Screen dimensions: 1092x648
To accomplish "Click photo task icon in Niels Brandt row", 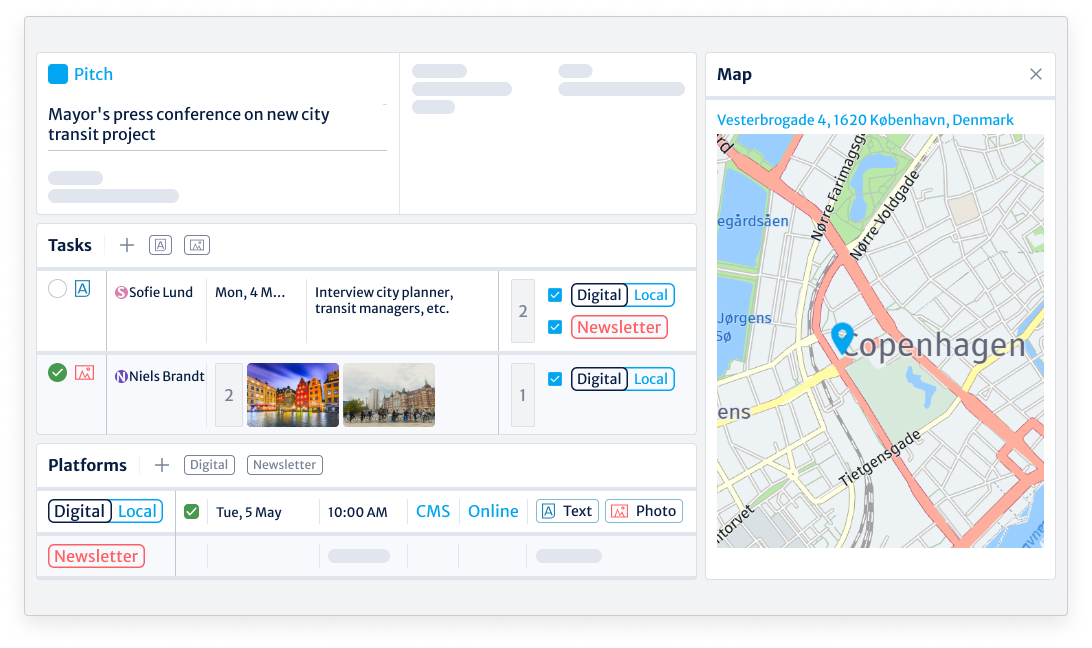I will [84, 373].
